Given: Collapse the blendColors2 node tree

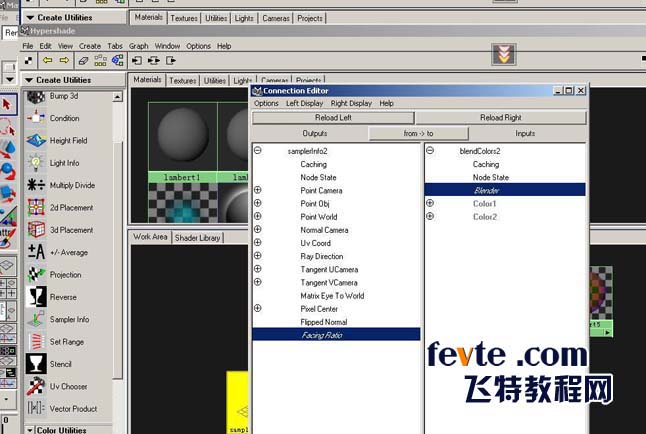Looking at the screenshot, I should click(430, 150).
